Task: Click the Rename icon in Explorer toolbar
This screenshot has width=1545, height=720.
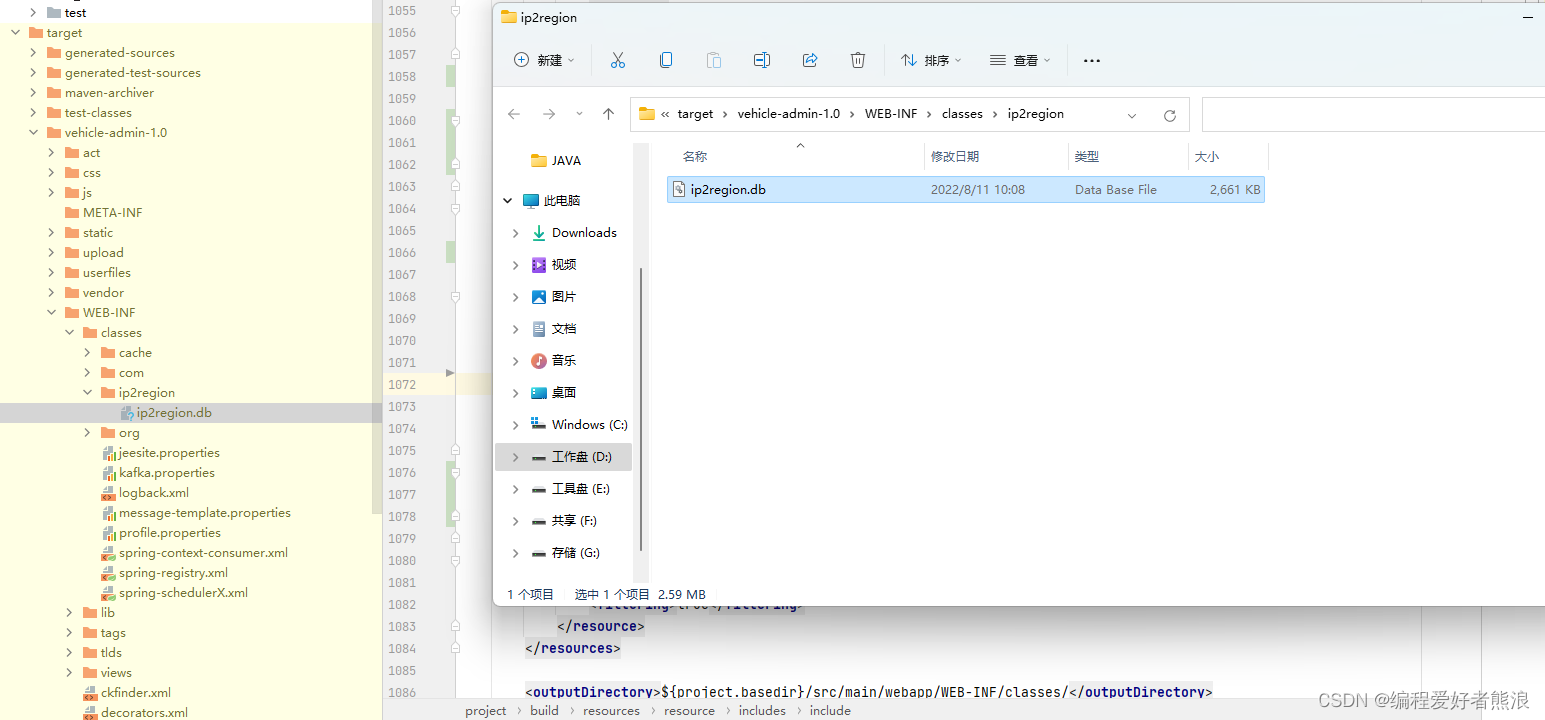Action: (762, 60)
